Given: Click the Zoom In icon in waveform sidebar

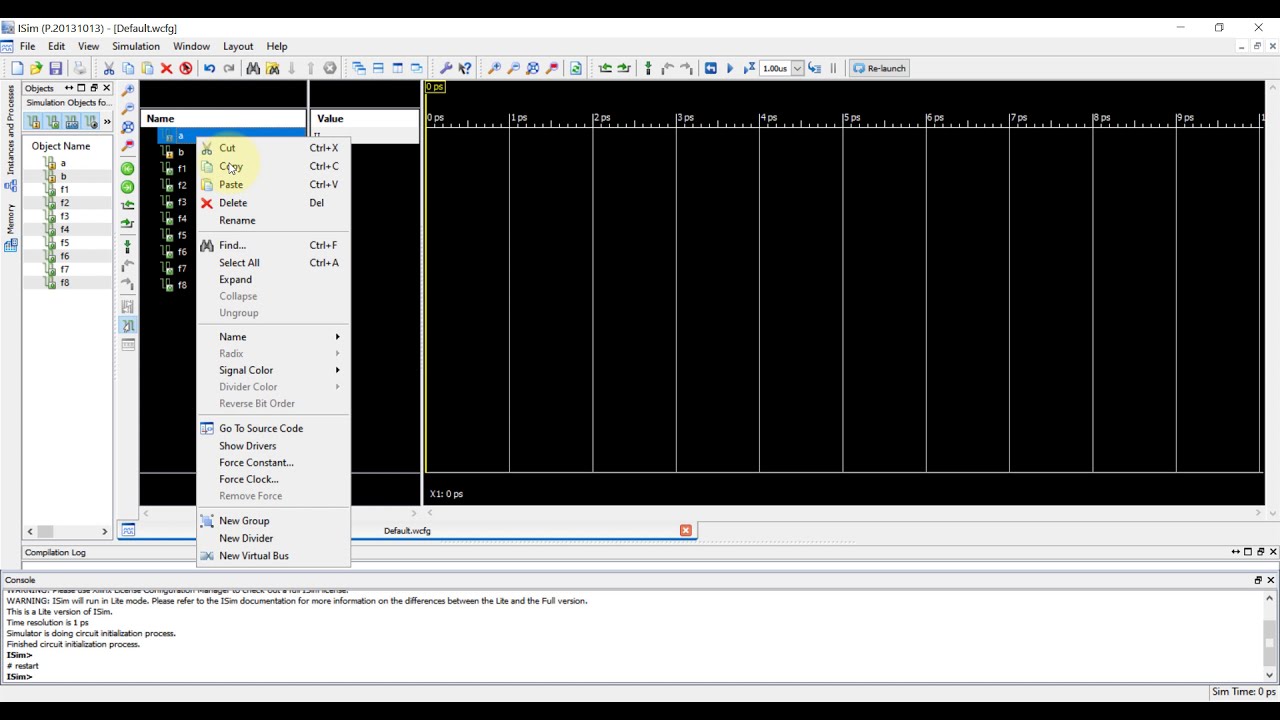Looking at the screenshot, I should (x=127, y=90).
